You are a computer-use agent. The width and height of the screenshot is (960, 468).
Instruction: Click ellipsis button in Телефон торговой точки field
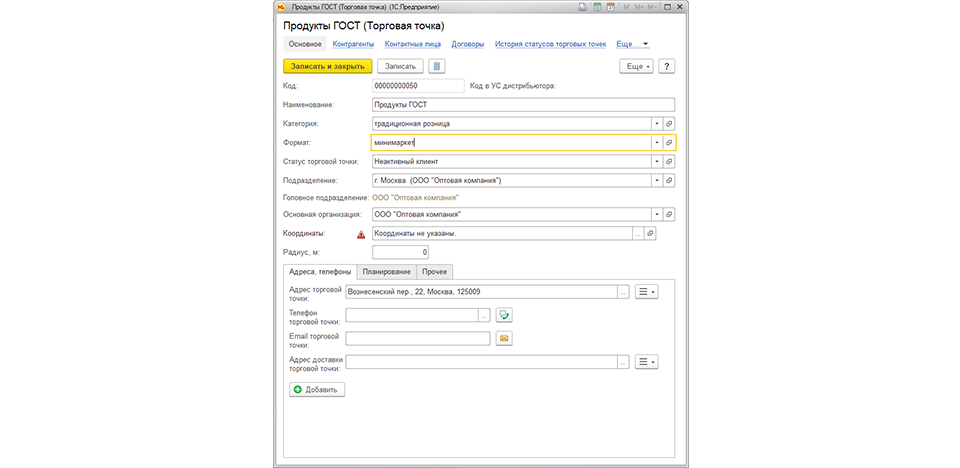484,315
